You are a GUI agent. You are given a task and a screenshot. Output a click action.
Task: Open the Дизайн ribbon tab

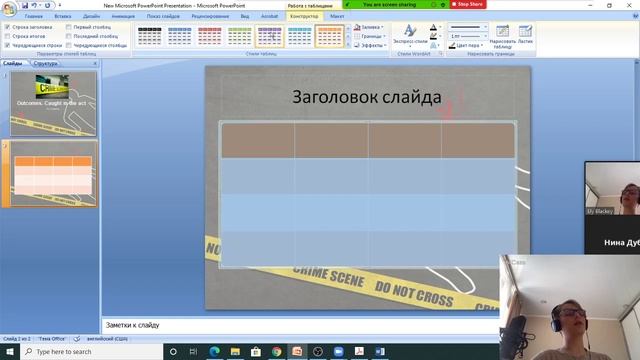pos(91,16)
